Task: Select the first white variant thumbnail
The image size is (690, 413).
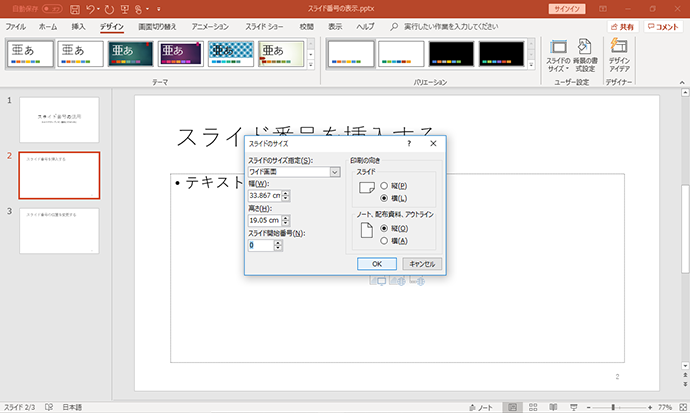Action: 351,54
